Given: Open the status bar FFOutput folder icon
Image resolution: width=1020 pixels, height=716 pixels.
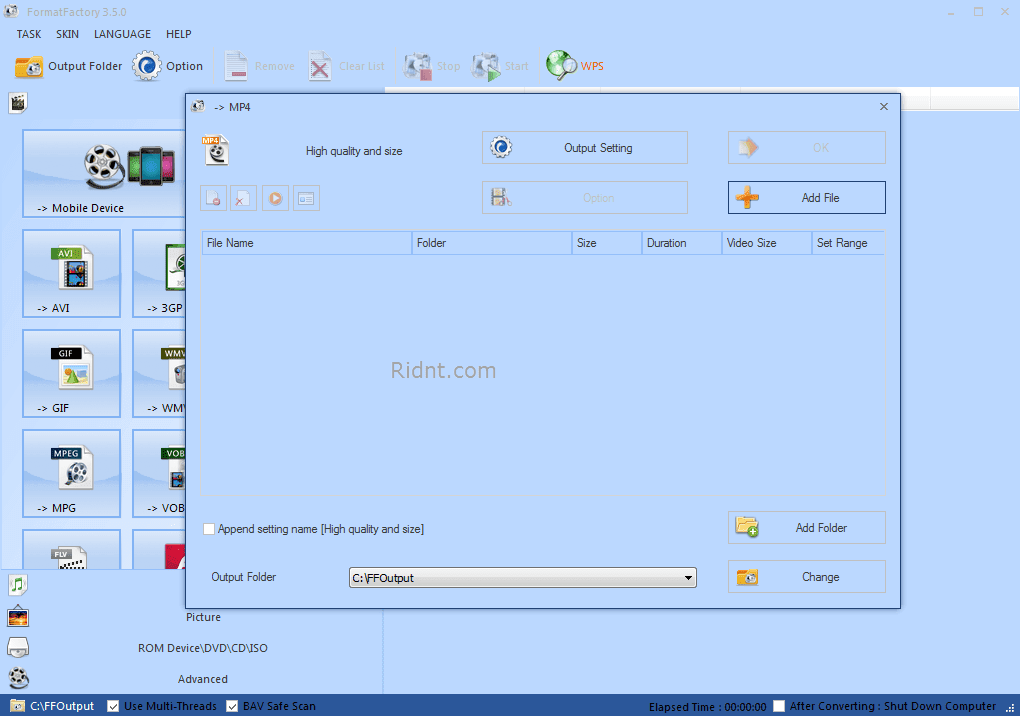Looking at the screenshot, I should (18, 706).
